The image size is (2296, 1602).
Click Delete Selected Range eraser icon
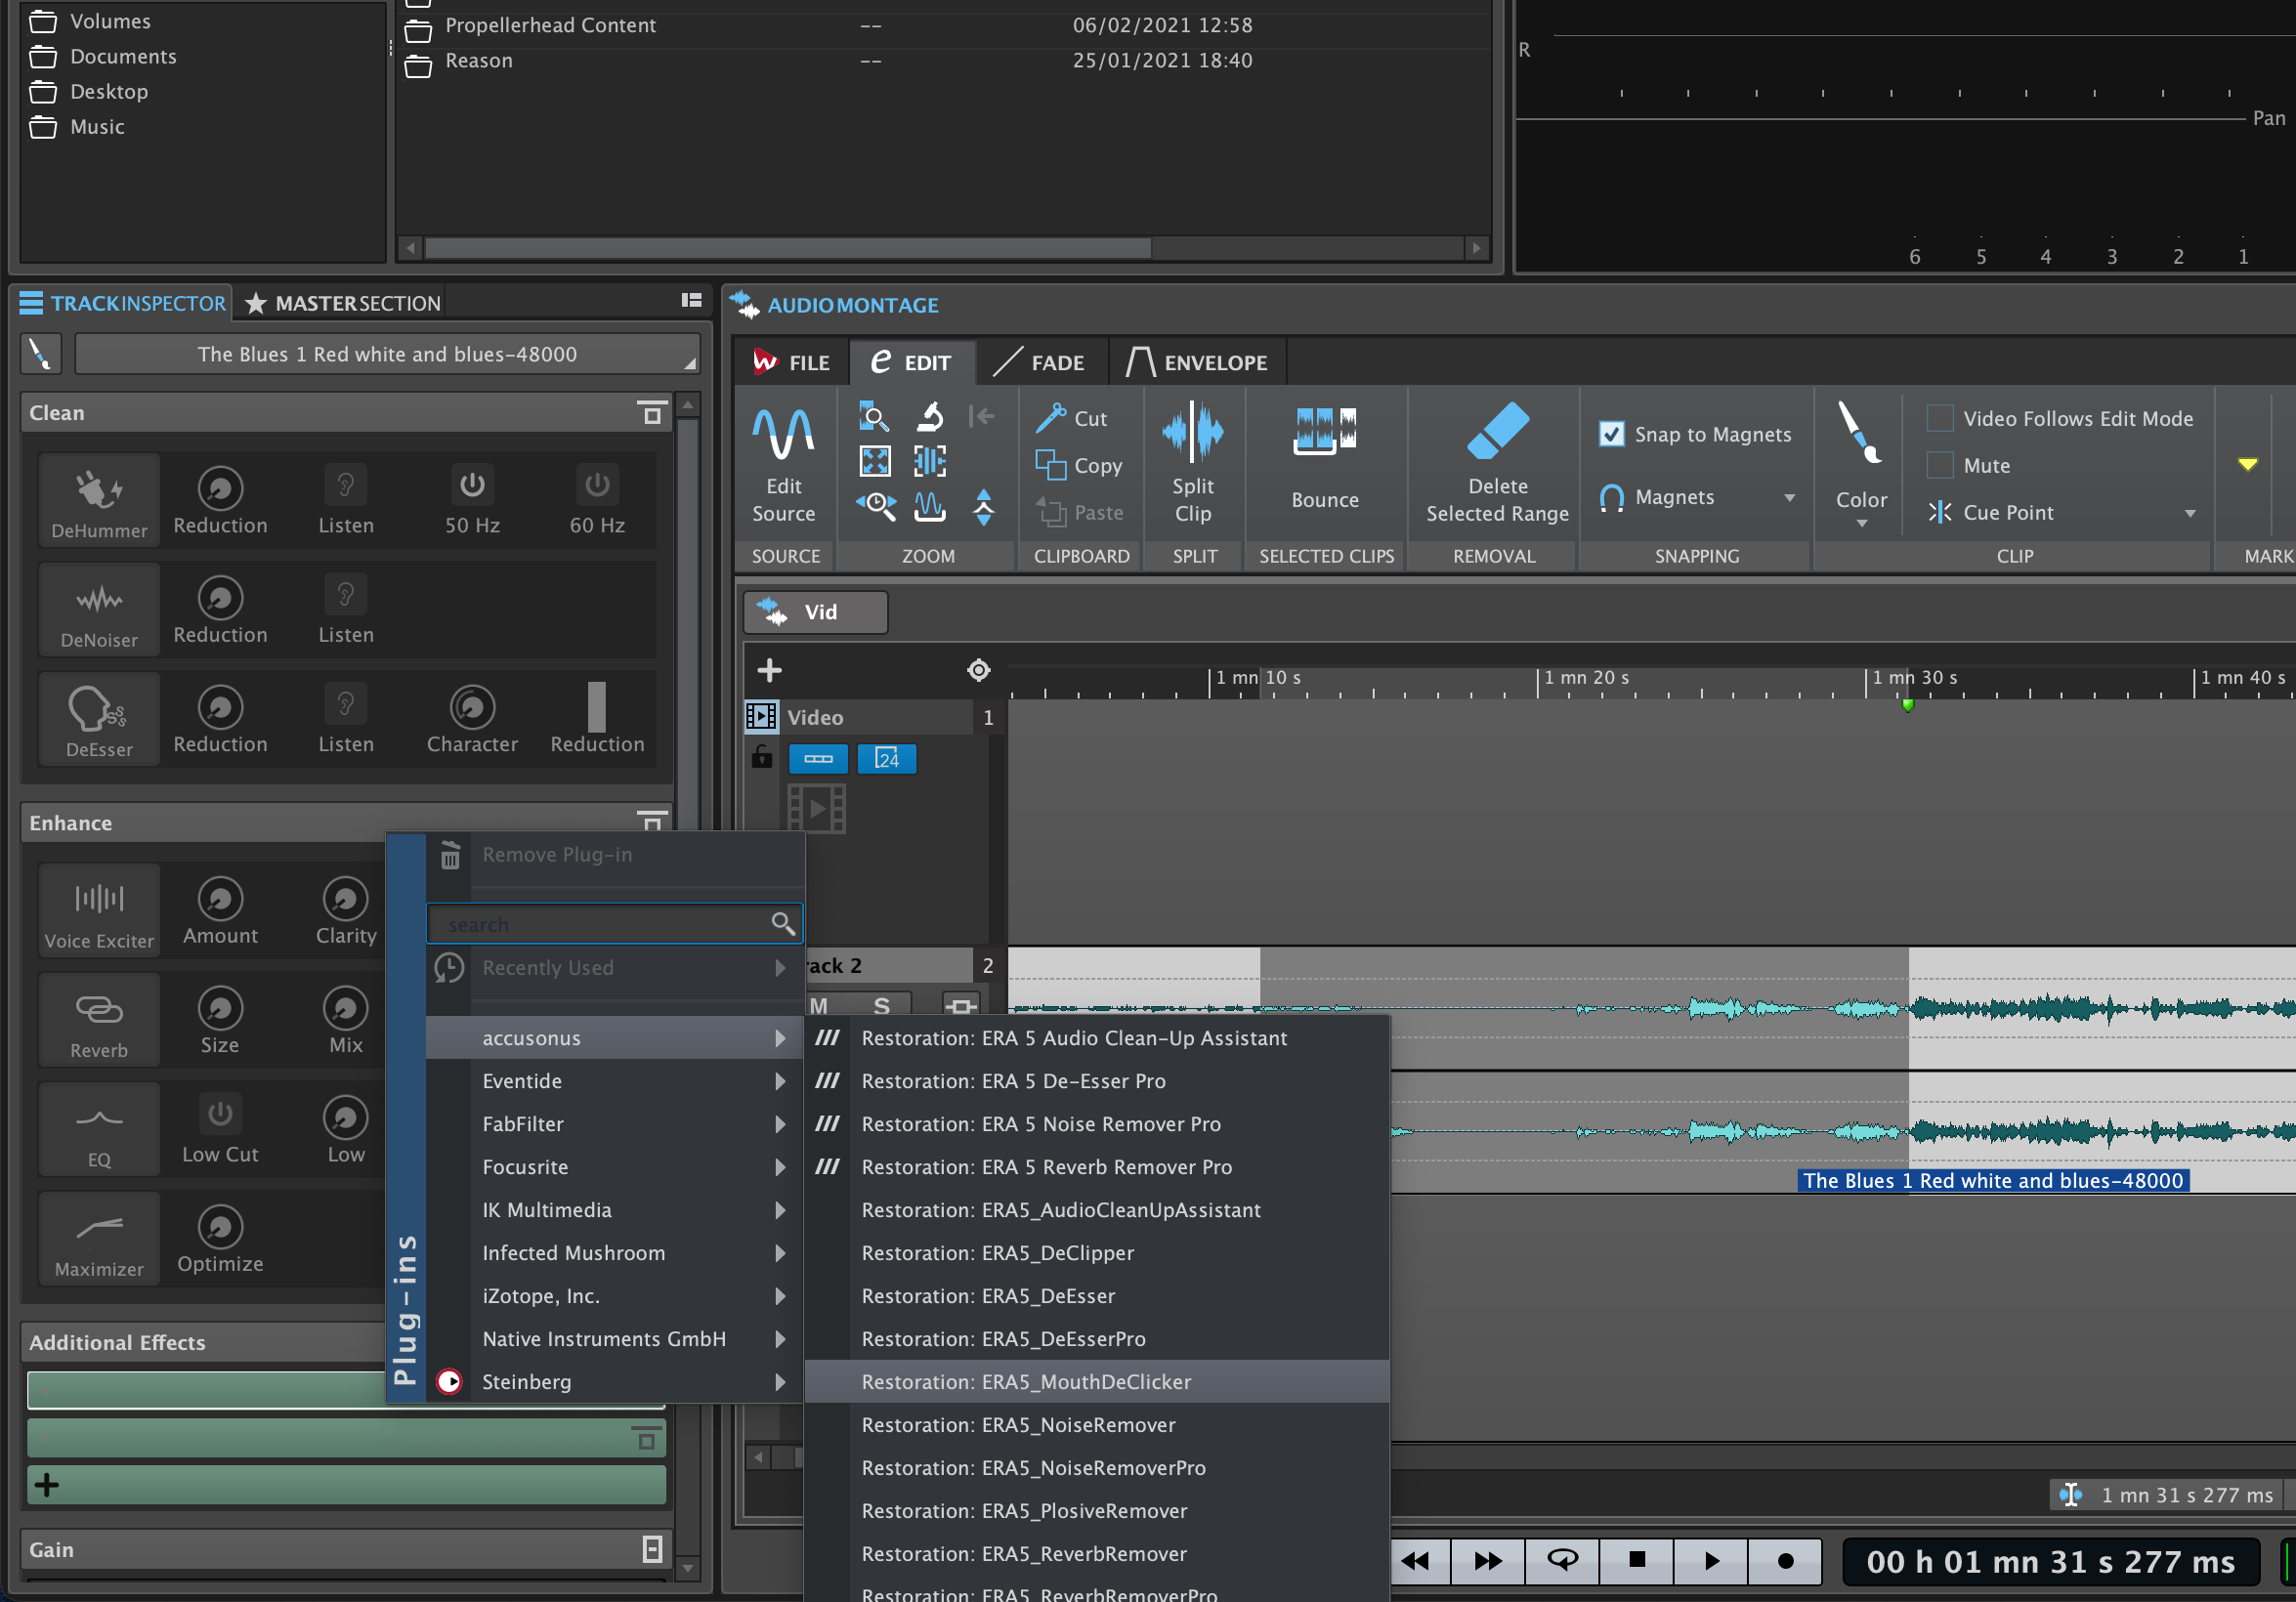tap(1497, 431)
